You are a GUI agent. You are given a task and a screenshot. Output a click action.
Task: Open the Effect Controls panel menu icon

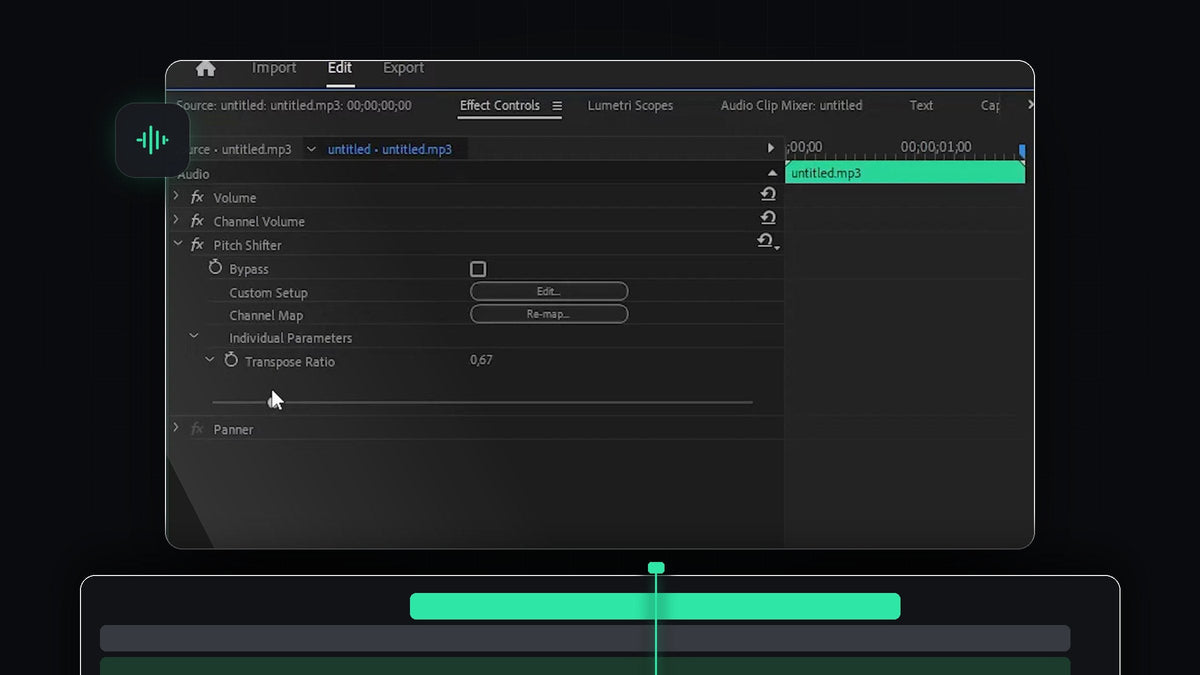pyautogui.click(x=557, y=106)
